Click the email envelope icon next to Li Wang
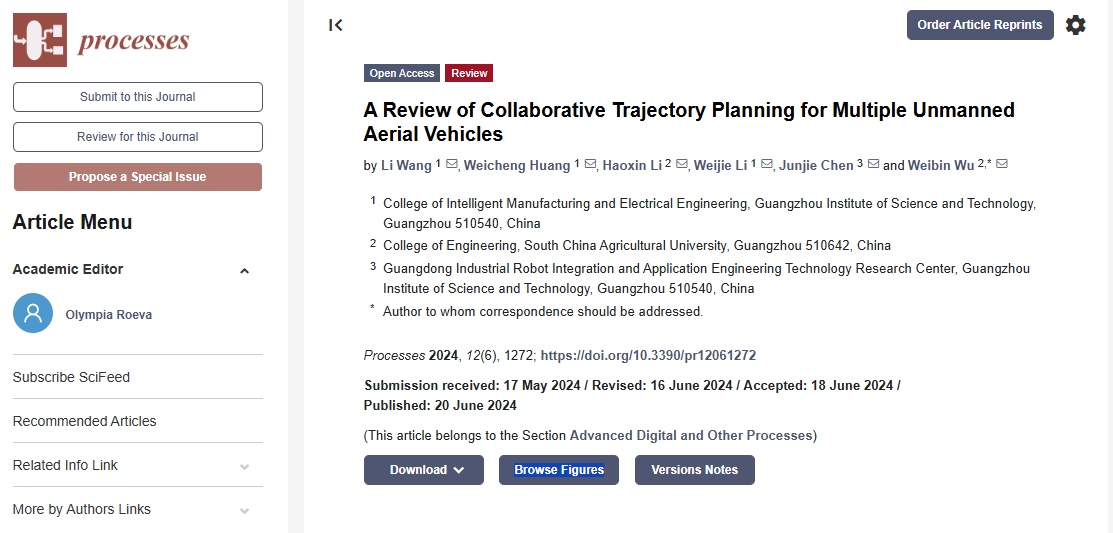The image size is (1113, 533). pyautogui.click(x=451, y=165)
